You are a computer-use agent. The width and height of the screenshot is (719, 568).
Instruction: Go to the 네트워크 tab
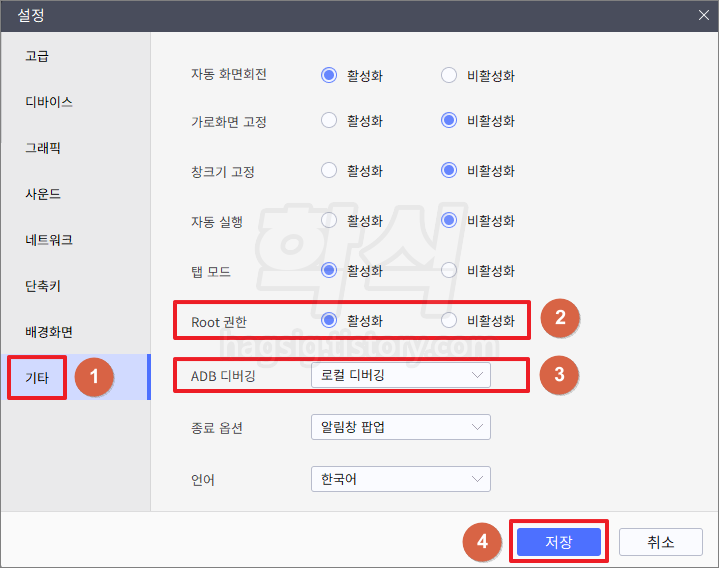[49, 240]
